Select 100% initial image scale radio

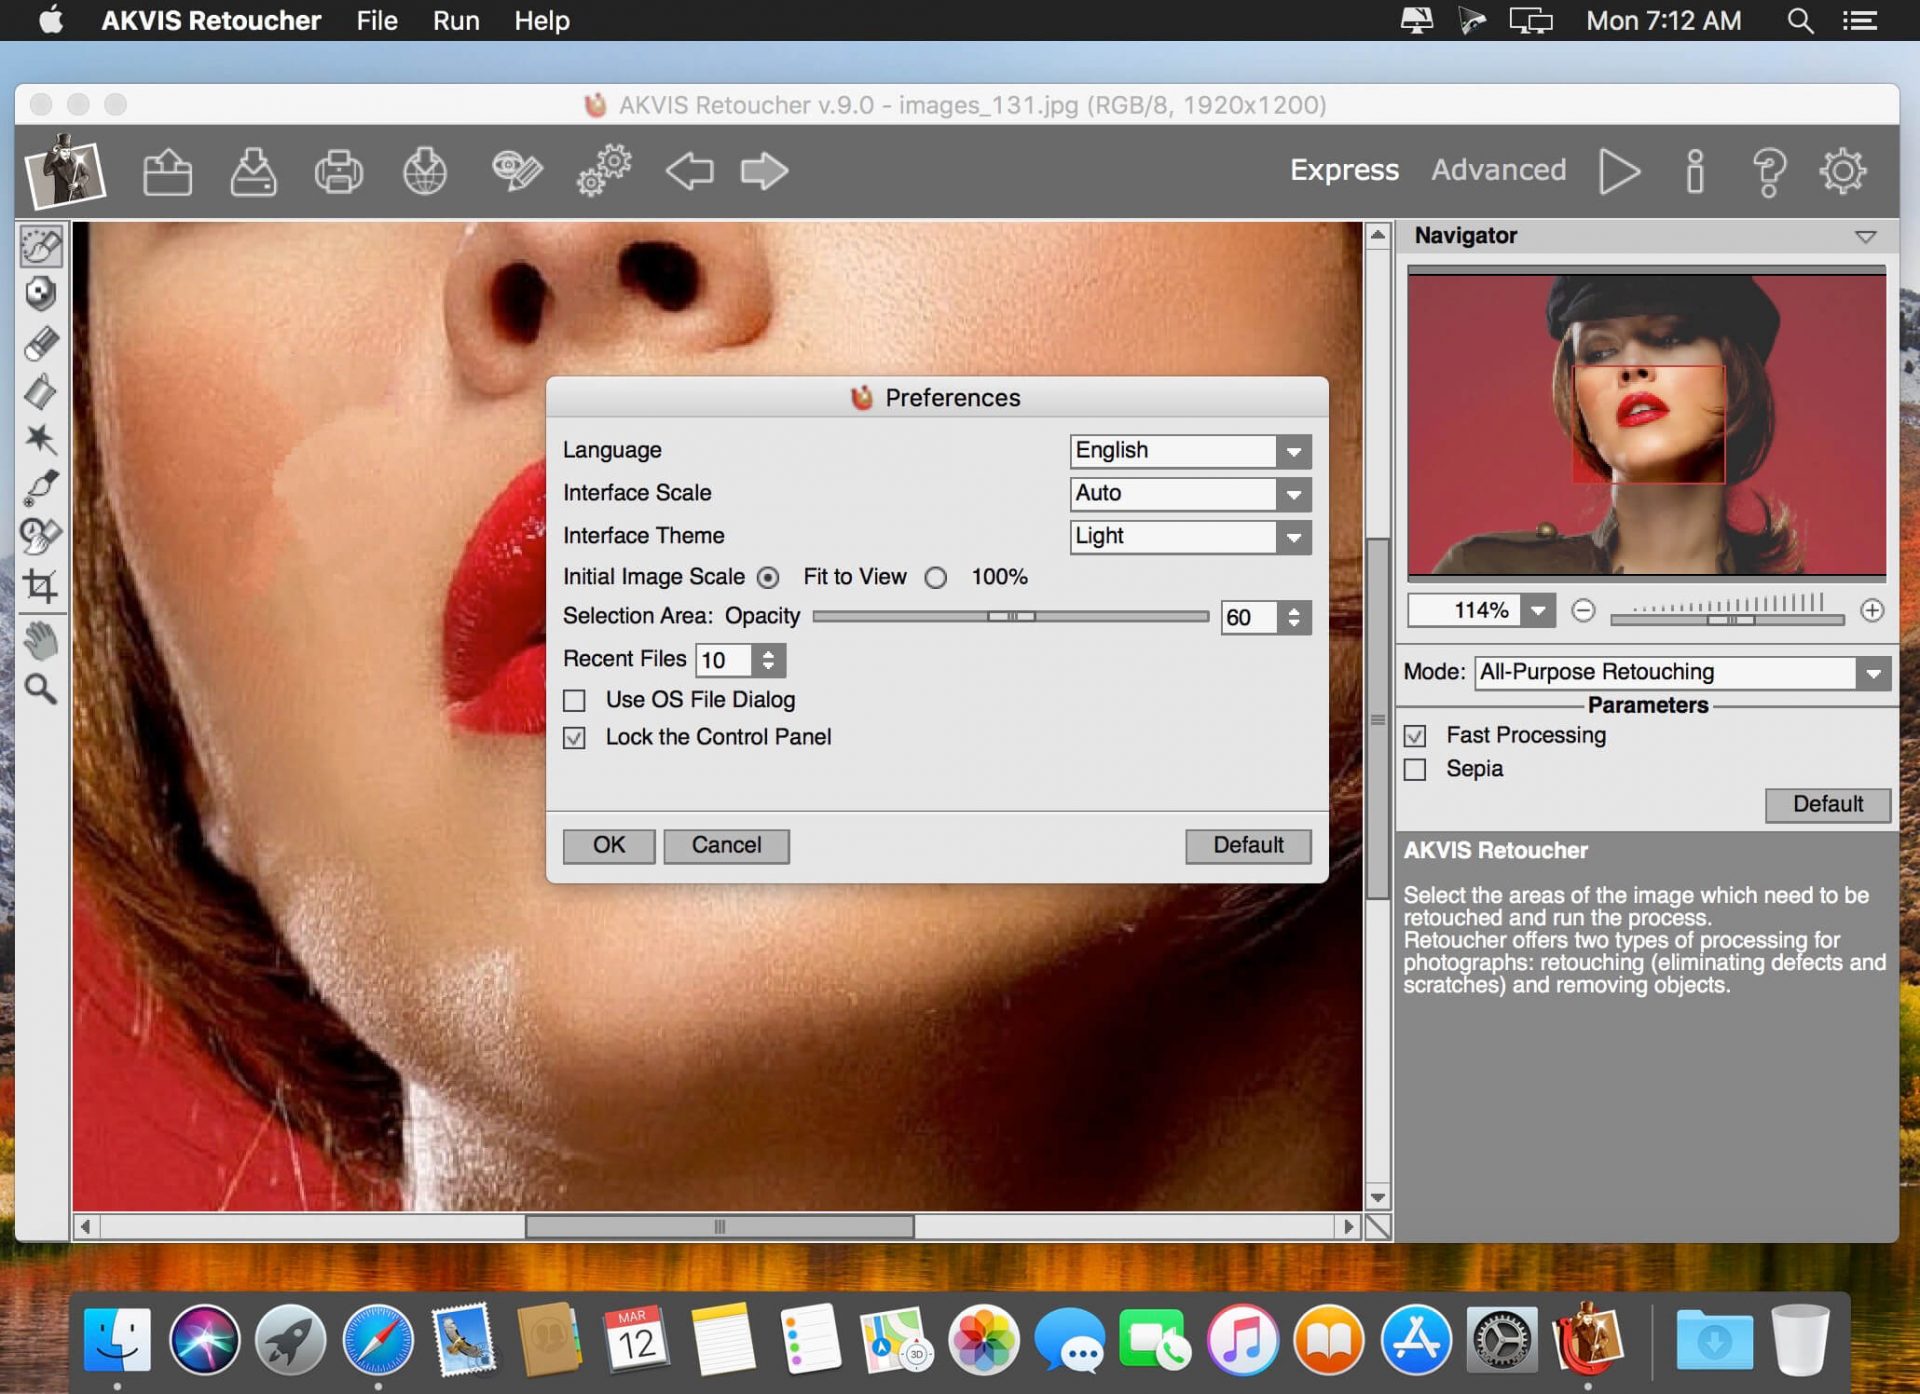(x=936, y=578)
